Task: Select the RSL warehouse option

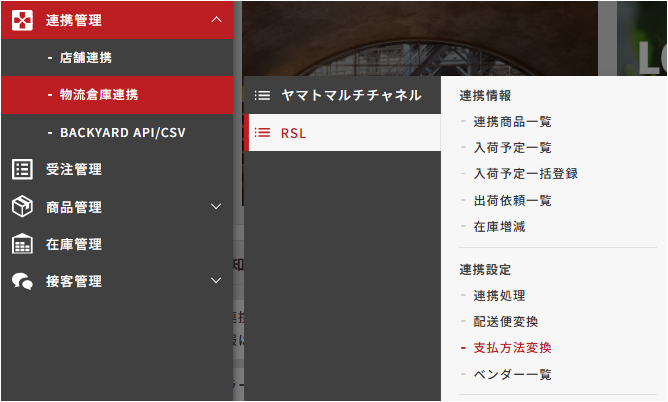Action: point(343,132)
